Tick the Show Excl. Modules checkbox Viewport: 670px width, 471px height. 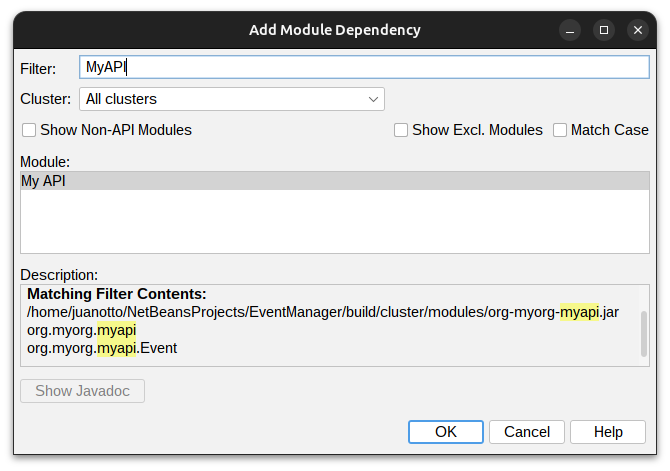tap(401, 130)
